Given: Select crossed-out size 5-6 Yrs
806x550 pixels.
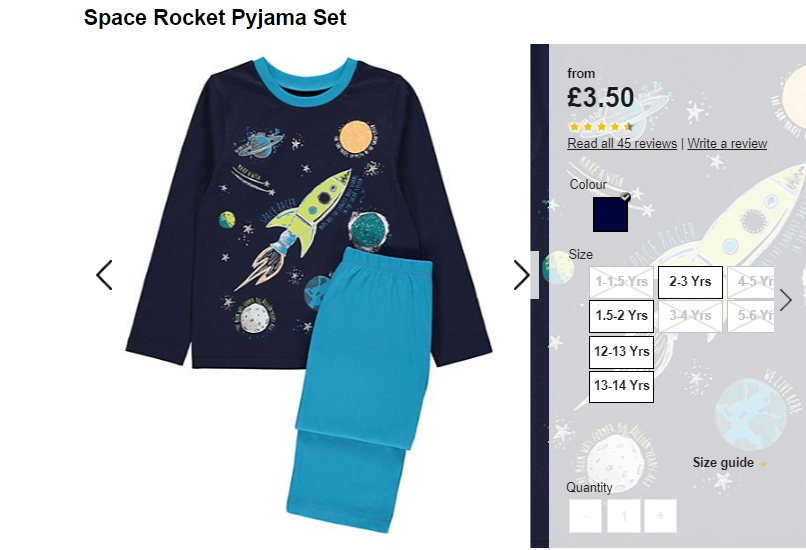Looking at the screenshot, I should coord(751,316).
